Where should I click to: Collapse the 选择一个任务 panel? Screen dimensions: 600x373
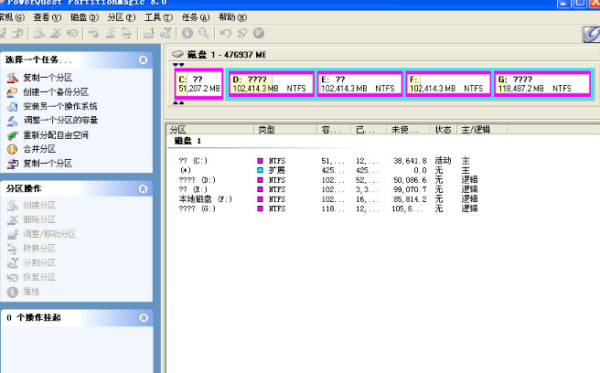(x=143, y=60)
